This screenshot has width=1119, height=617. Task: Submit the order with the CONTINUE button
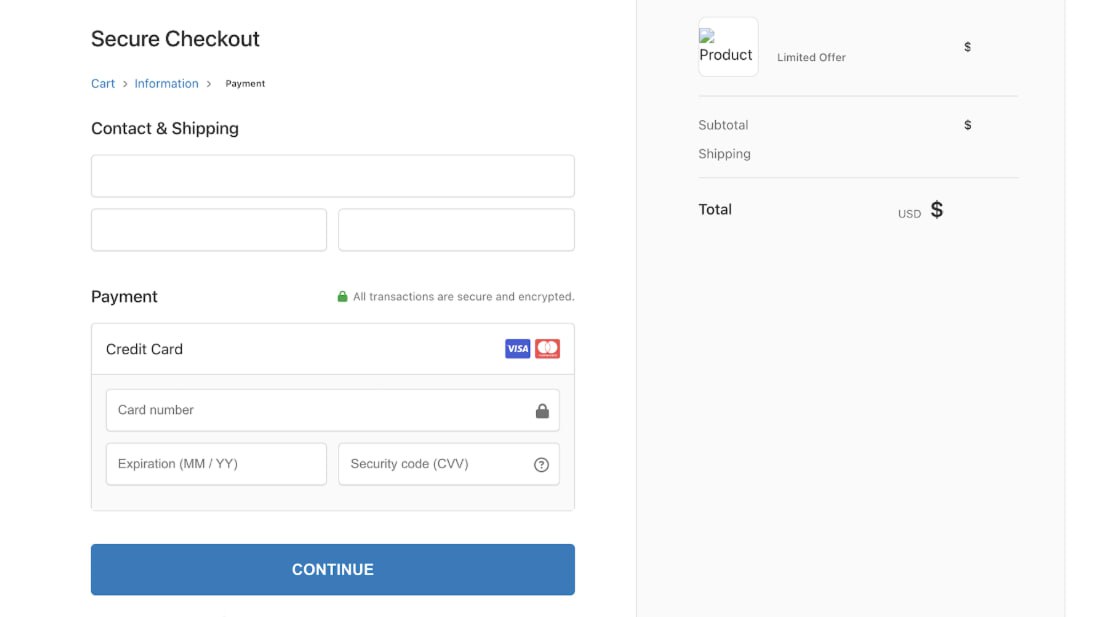(333, 569)
